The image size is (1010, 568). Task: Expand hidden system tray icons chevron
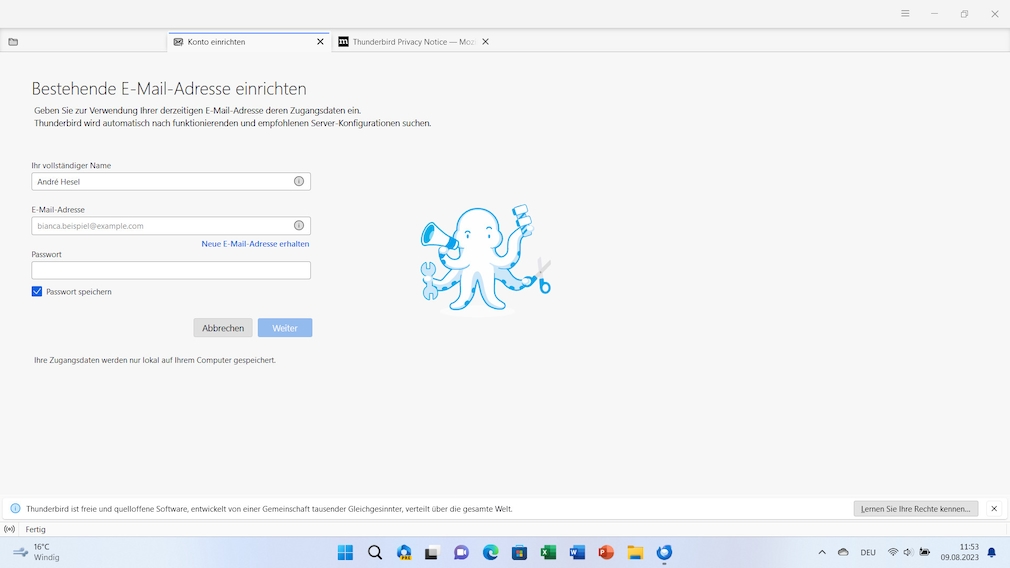point(822,552)
